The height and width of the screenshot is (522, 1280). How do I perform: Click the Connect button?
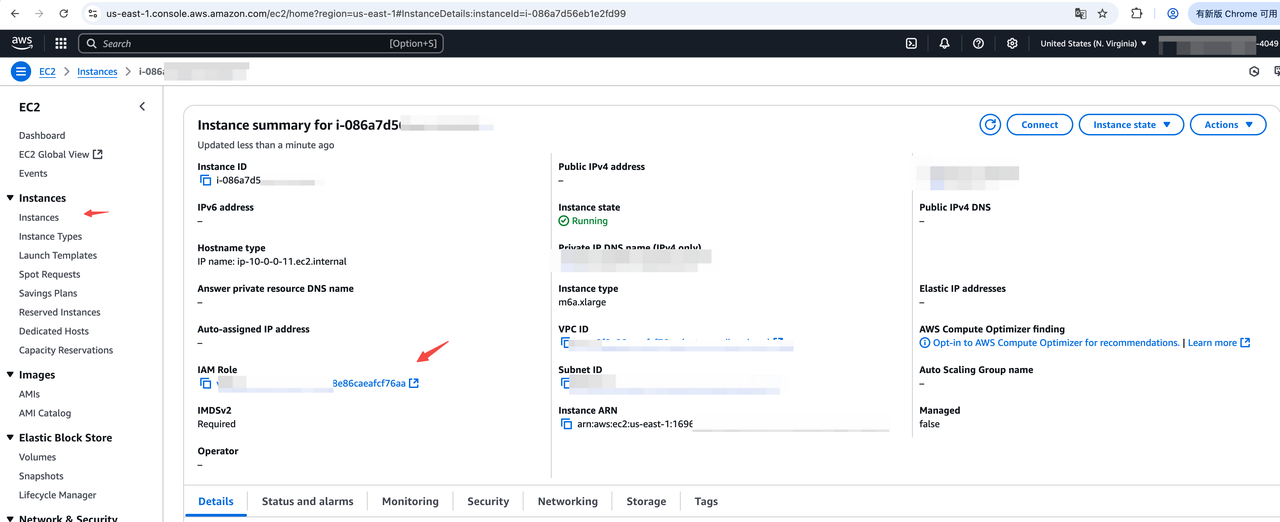tap(1039, 125)
